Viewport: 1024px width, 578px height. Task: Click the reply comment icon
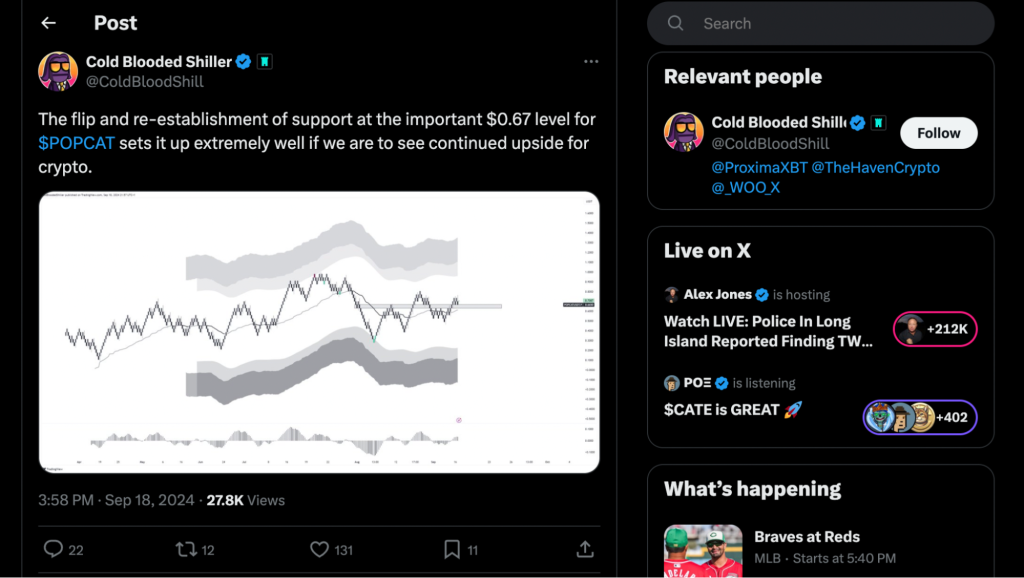tap(54, 549)
